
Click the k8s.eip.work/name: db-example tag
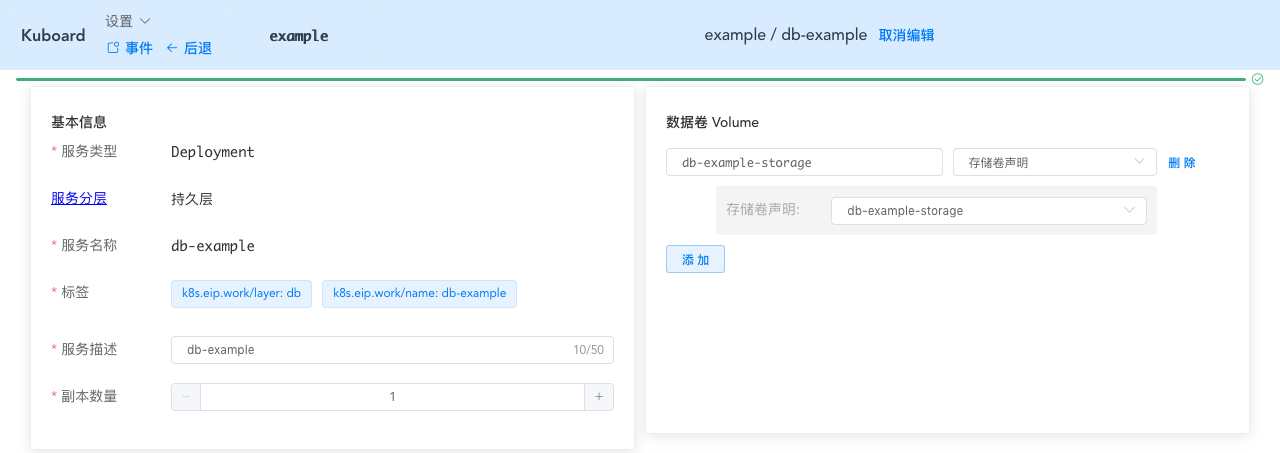pyautogui.click(x=419, y=294)
